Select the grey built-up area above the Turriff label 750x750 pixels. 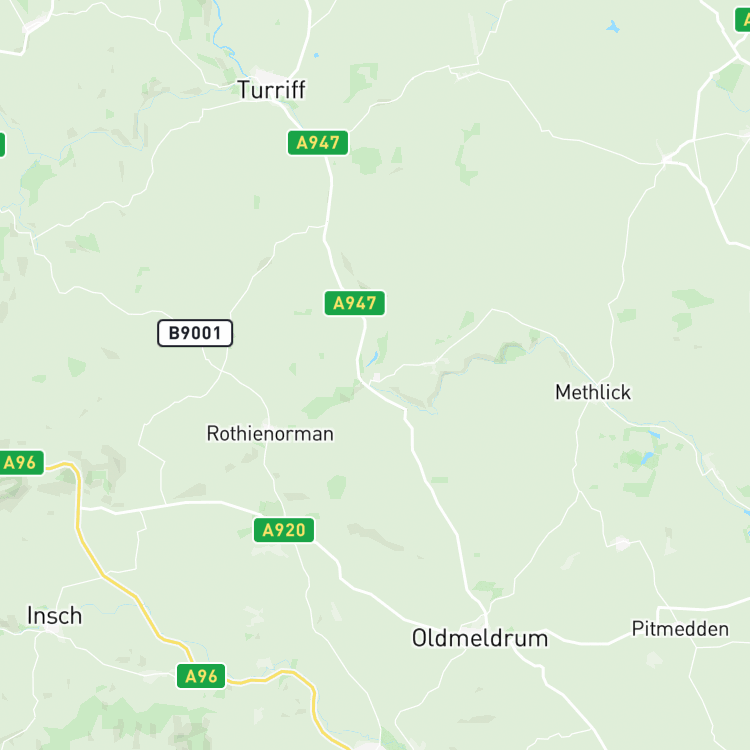point(269,75)
